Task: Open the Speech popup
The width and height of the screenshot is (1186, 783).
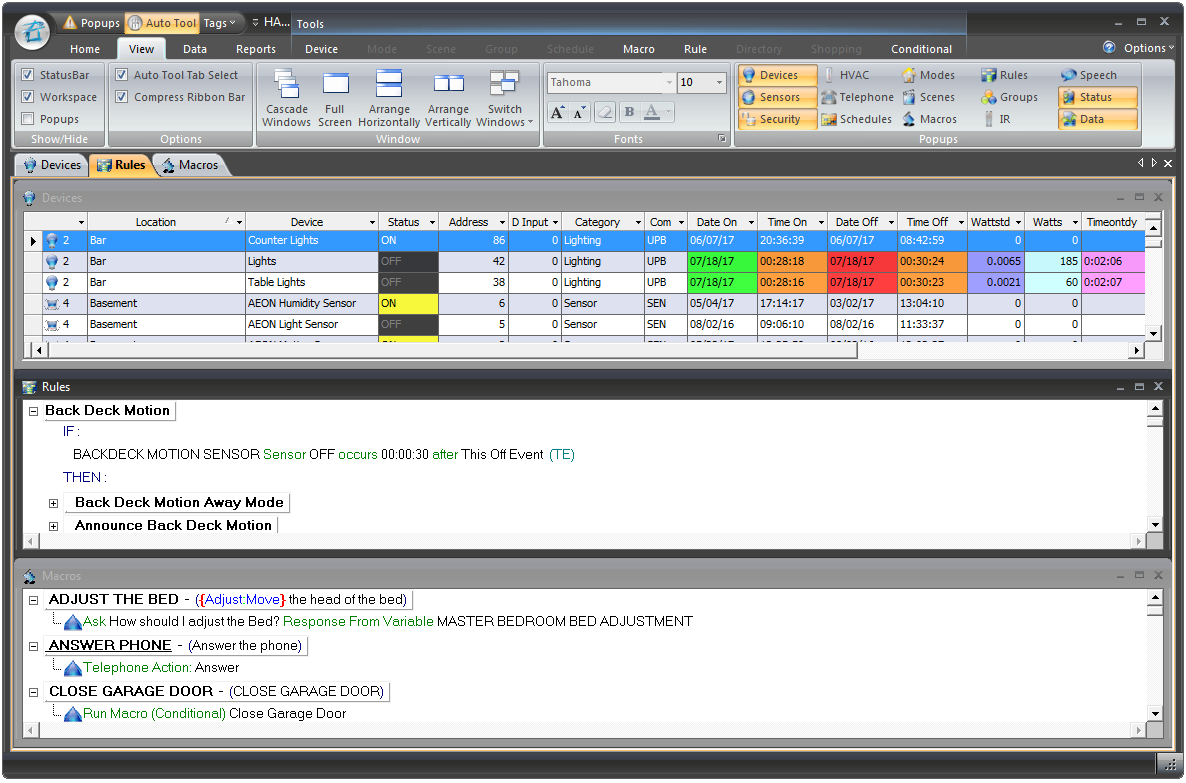Action: tap(1088, 75)
